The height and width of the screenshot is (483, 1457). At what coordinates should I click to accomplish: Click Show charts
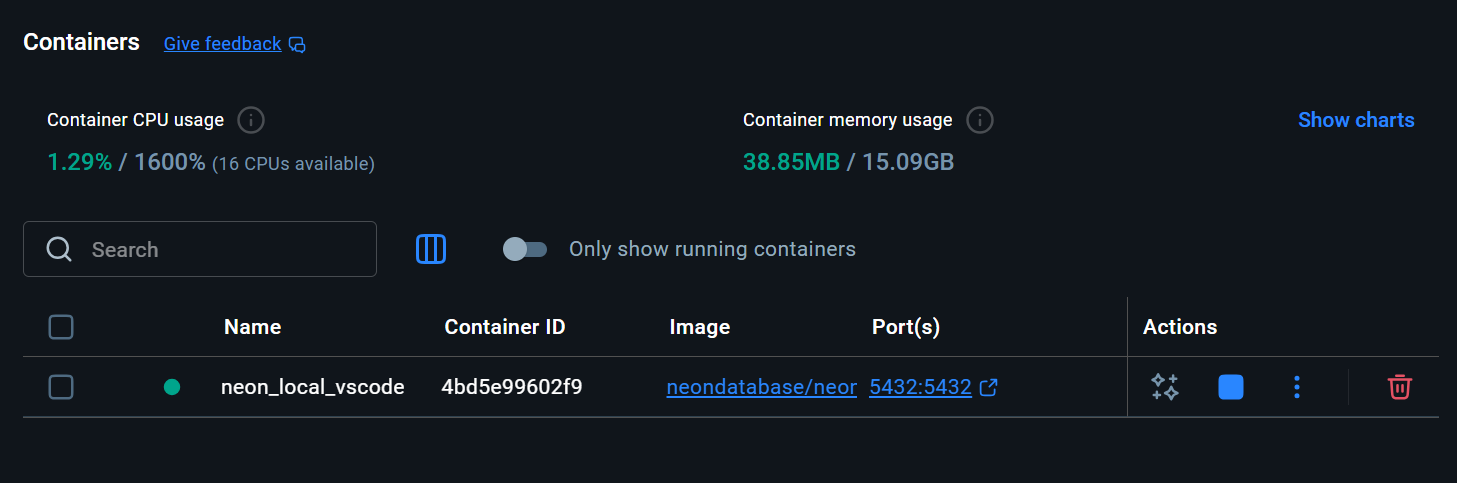1356,120
